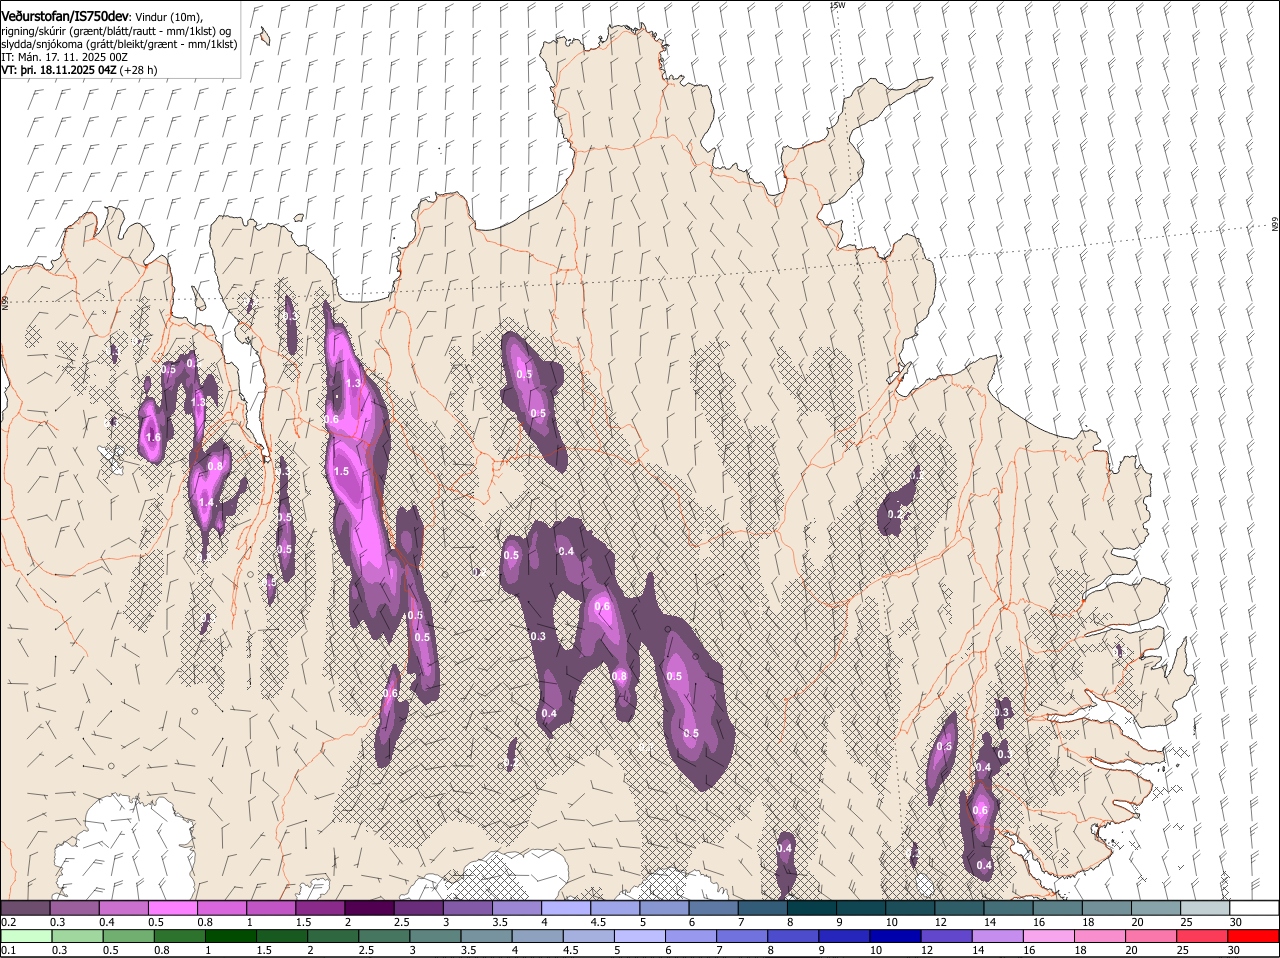Select the darkest green 1 rain-scale swatch
This screenshot has width=1280, height=958.
[x=230, y=936]
